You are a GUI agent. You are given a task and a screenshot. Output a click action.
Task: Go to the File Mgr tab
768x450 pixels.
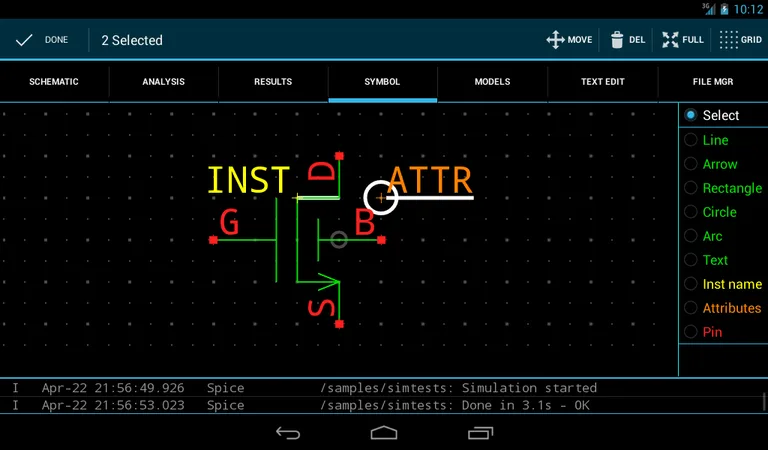tap(715, 82)
